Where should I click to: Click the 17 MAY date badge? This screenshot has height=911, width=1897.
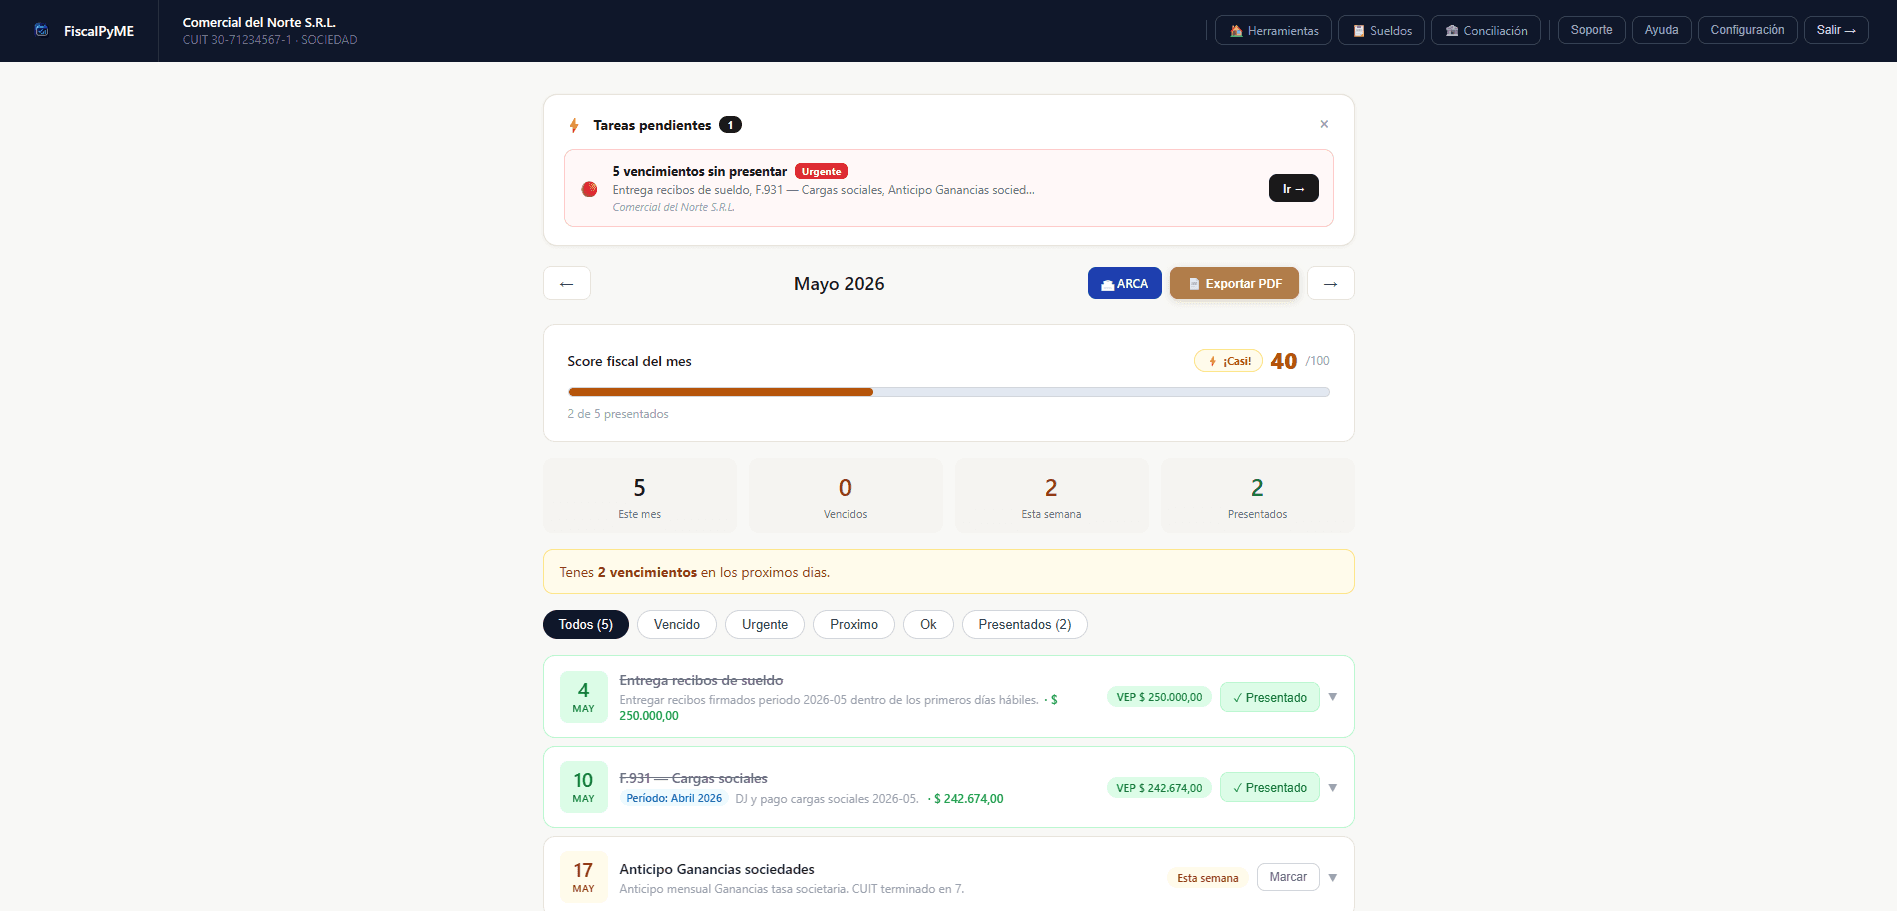tap(584, 877)
